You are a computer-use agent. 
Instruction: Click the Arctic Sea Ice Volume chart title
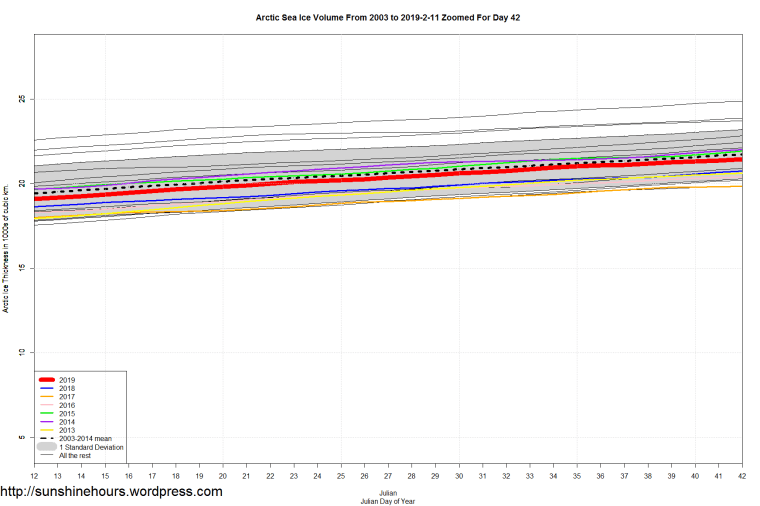coord(389,18)
